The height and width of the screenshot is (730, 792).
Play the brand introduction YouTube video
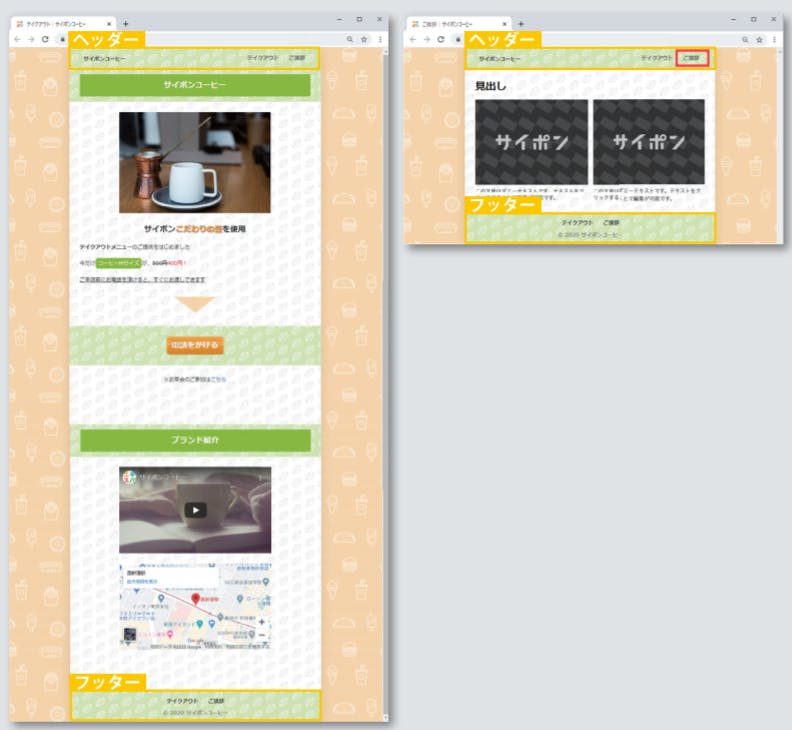(x=195, y=510)
